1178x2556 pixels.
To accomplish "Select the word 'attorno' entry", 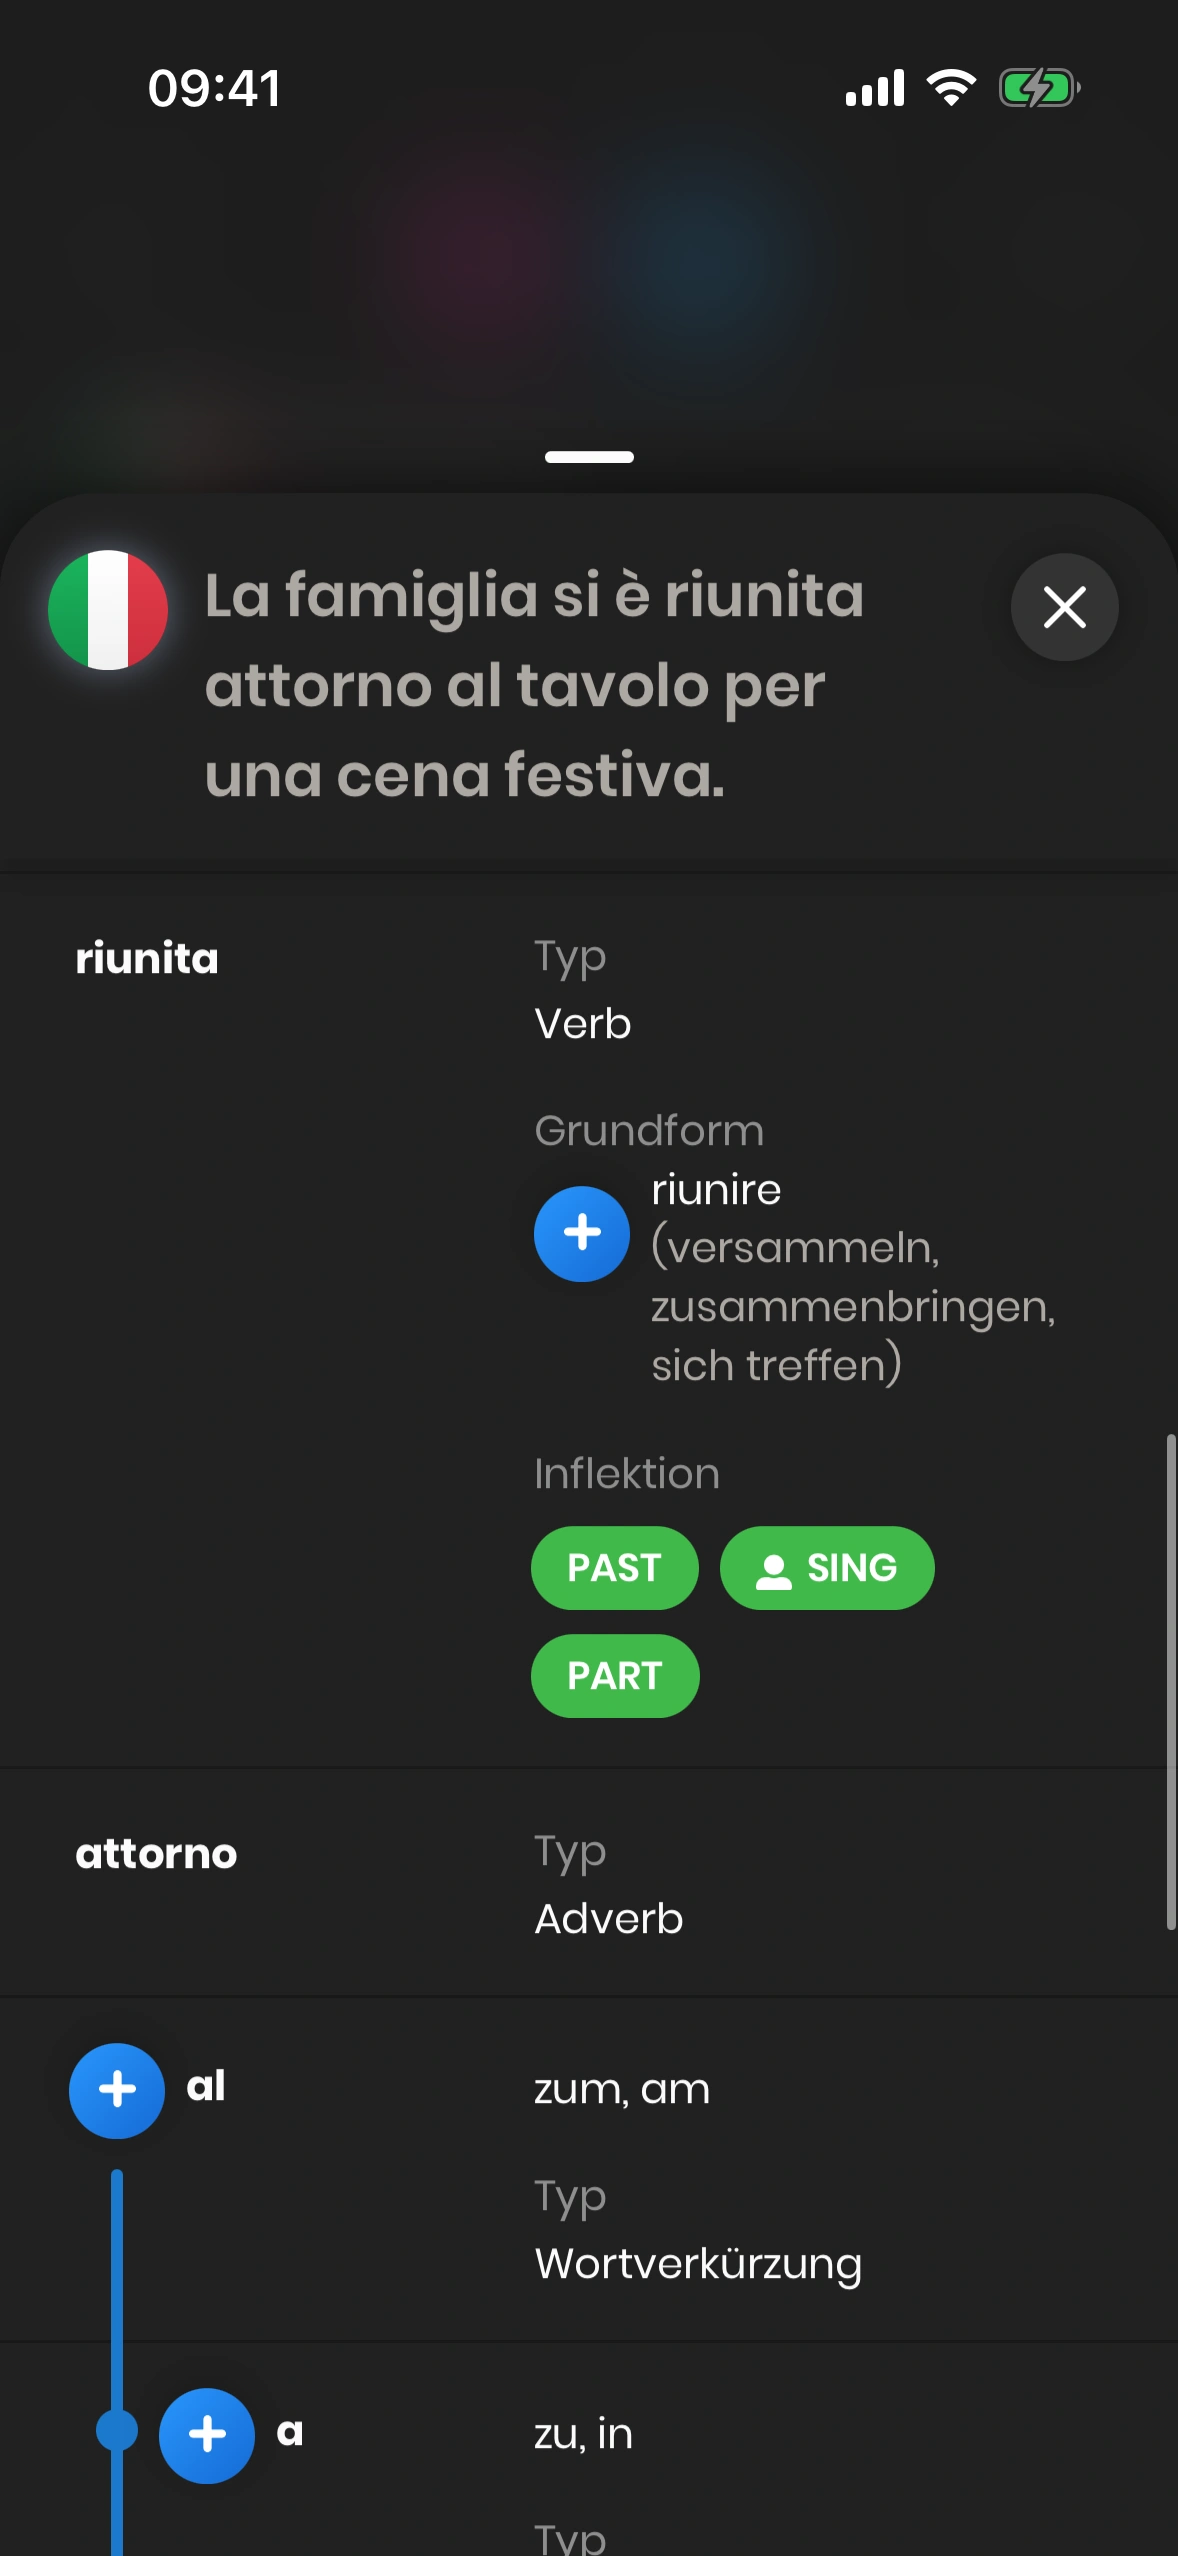I will 157,1854.
